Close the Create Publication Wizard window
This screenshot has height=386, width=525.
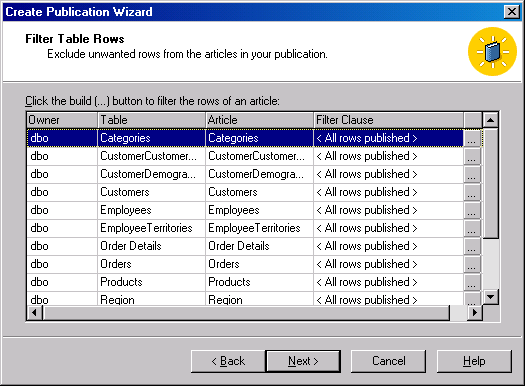coord(512,12)
